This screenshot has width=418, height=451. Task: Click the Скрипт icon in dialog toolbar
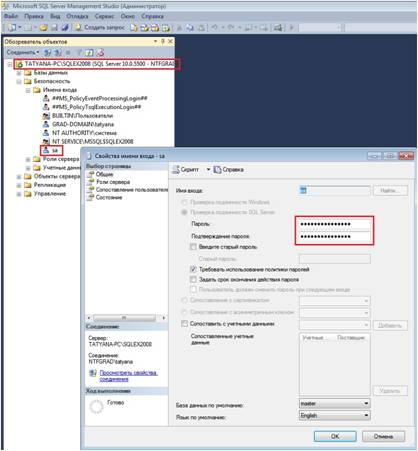click(x=176, y=170)
